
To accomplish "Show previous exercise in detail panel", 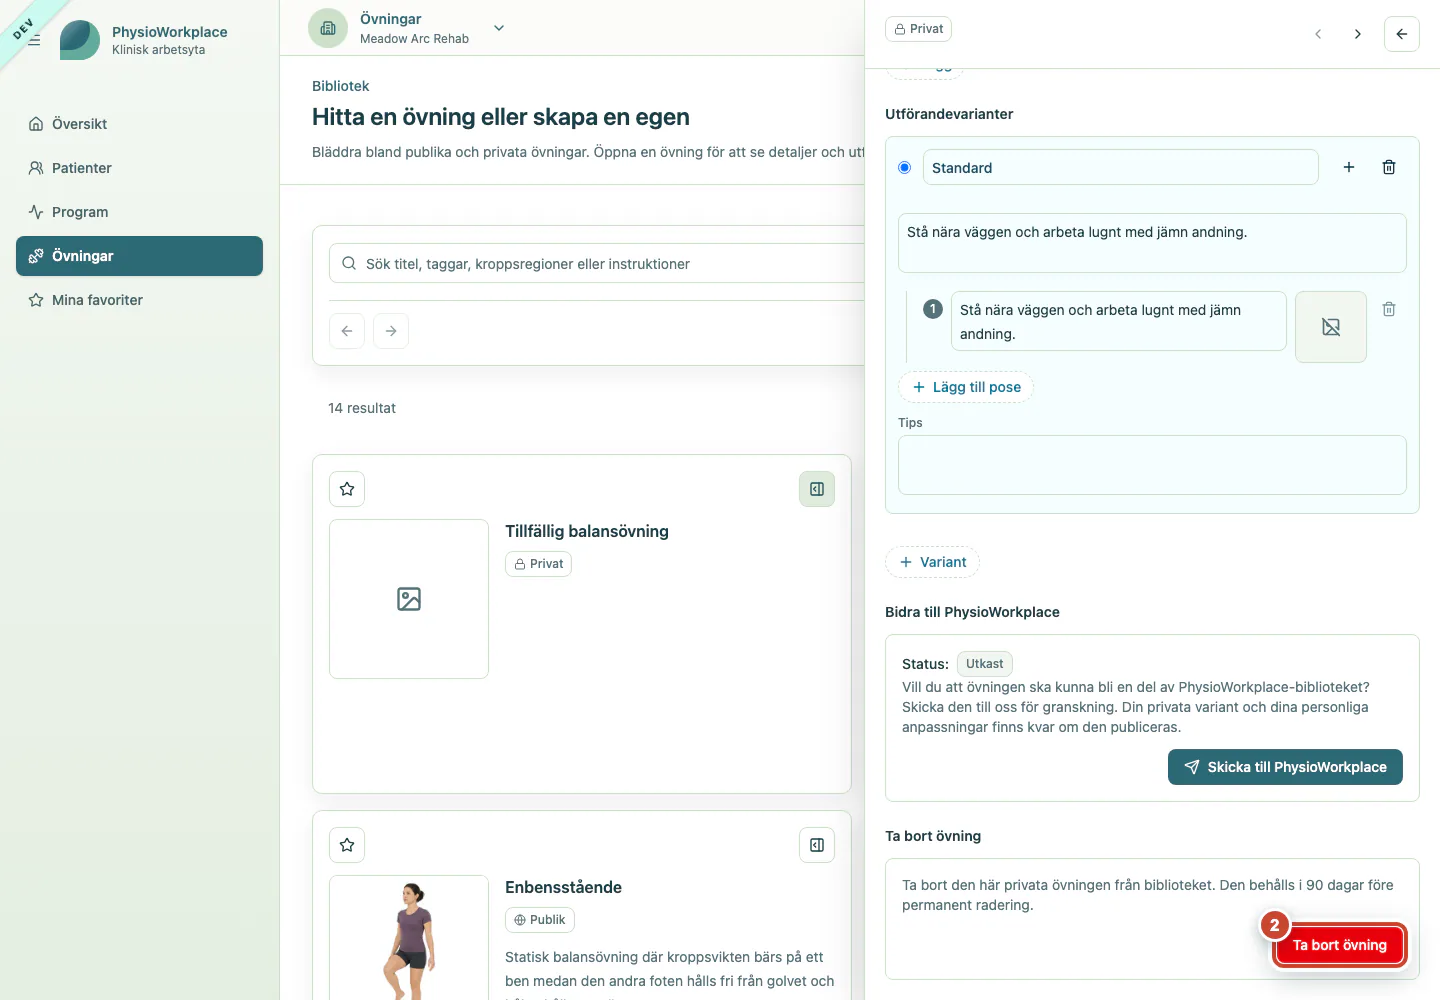I will pos(1318,34).
